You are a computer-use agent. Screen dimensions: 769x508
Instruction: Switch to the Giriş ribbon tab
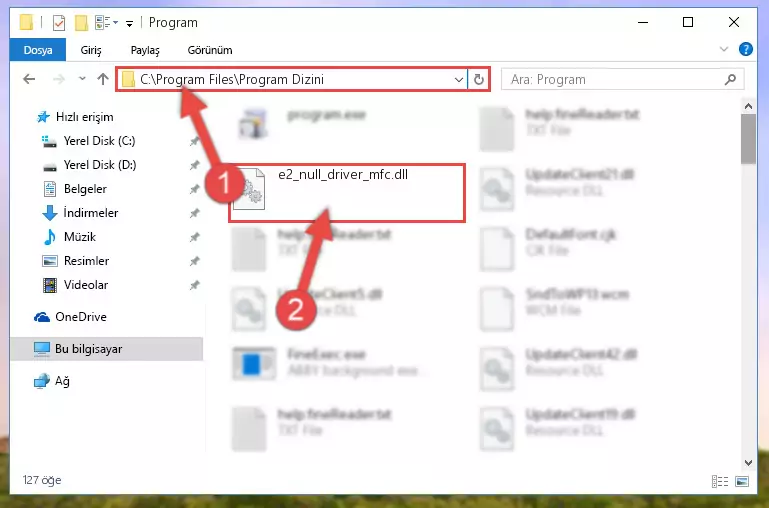[x=91, y=50]
